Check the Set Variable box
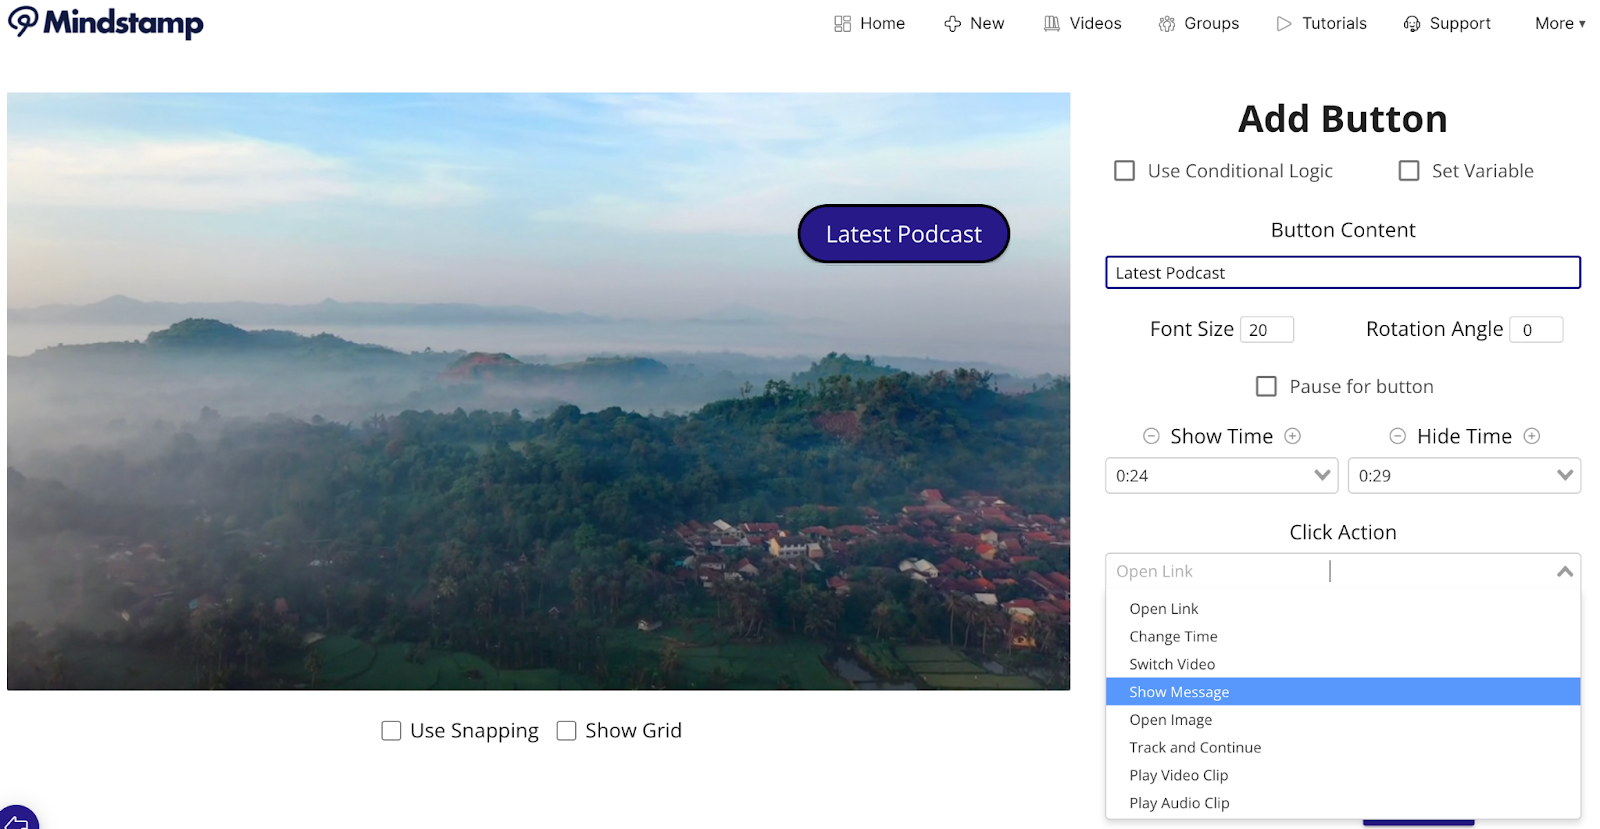1600x829 pixels. [1409, 171]
